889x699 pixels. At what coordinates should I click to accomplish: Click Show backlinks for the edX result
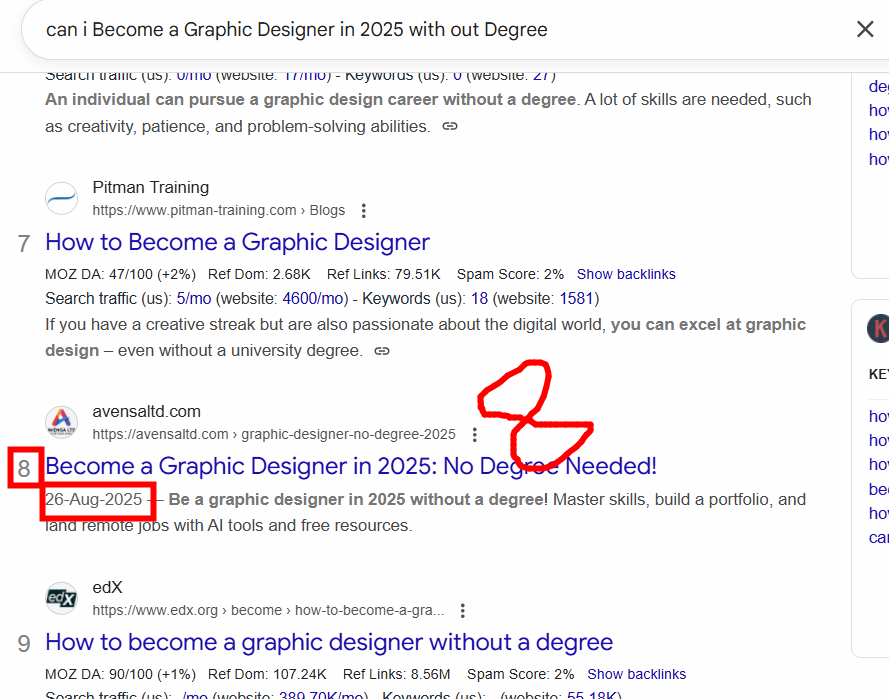pos(636,674)
